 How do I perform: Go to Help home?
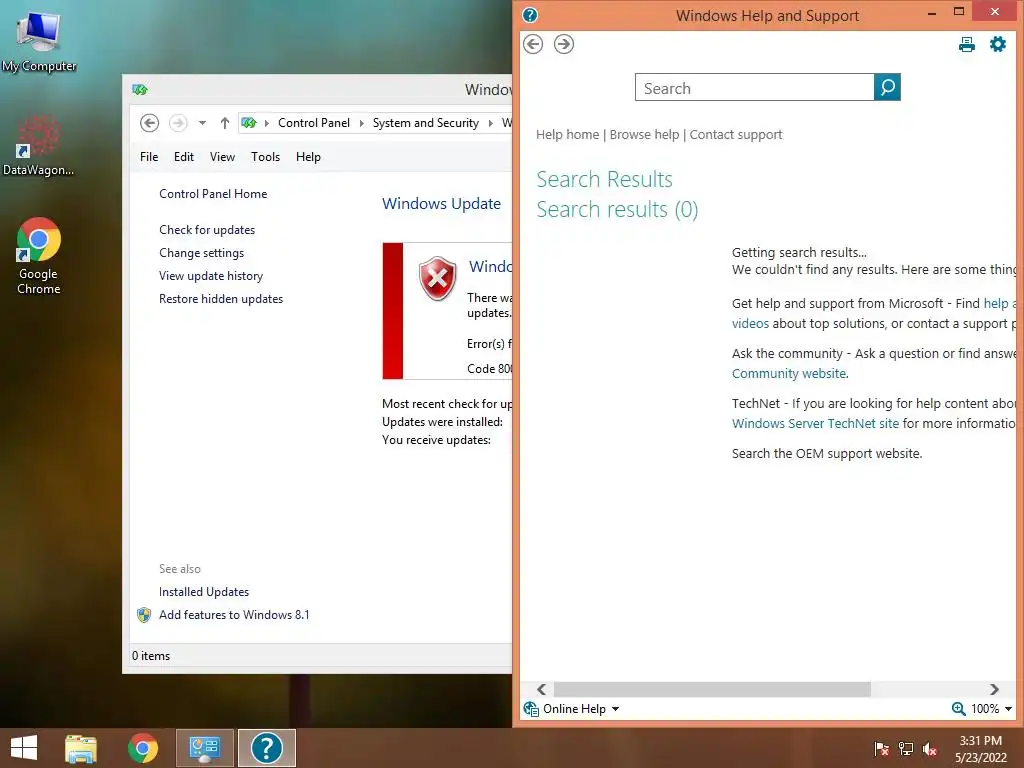click(x=568, y=135)
